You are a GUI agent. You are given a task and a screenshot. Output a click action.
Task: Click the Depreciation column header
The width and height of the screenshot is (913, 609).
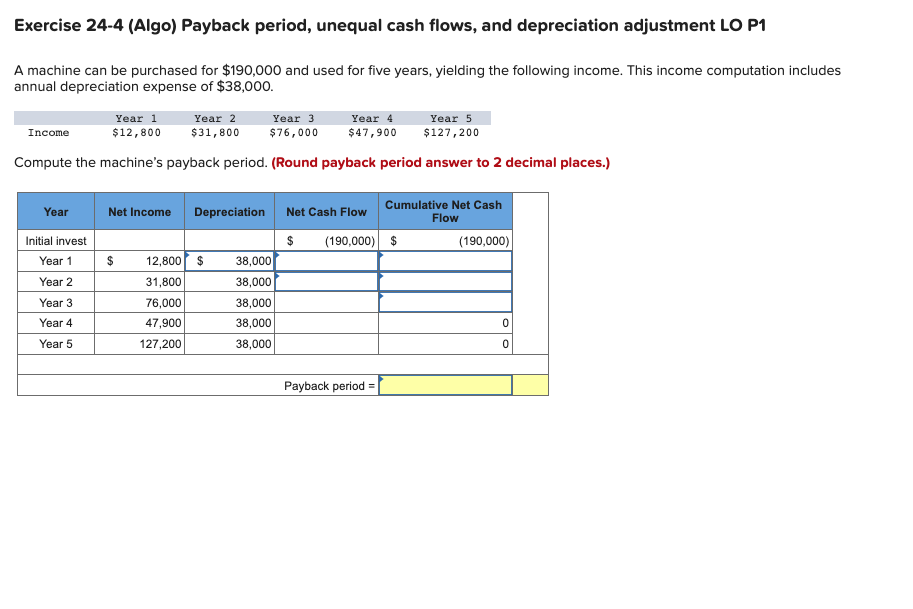[230, 210]
